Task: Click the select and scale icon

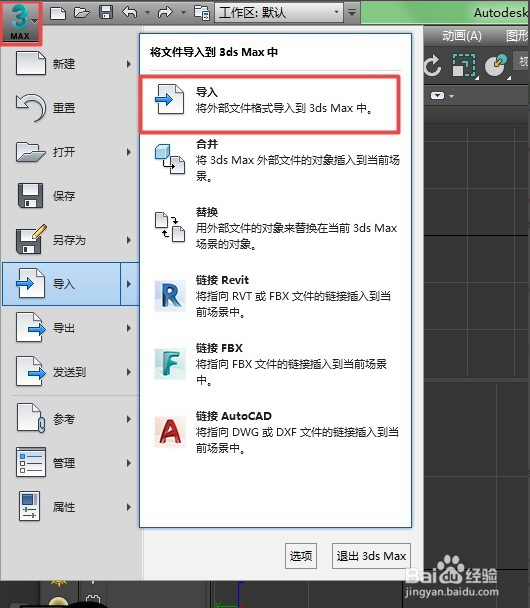Action: (x=464, y=65)
